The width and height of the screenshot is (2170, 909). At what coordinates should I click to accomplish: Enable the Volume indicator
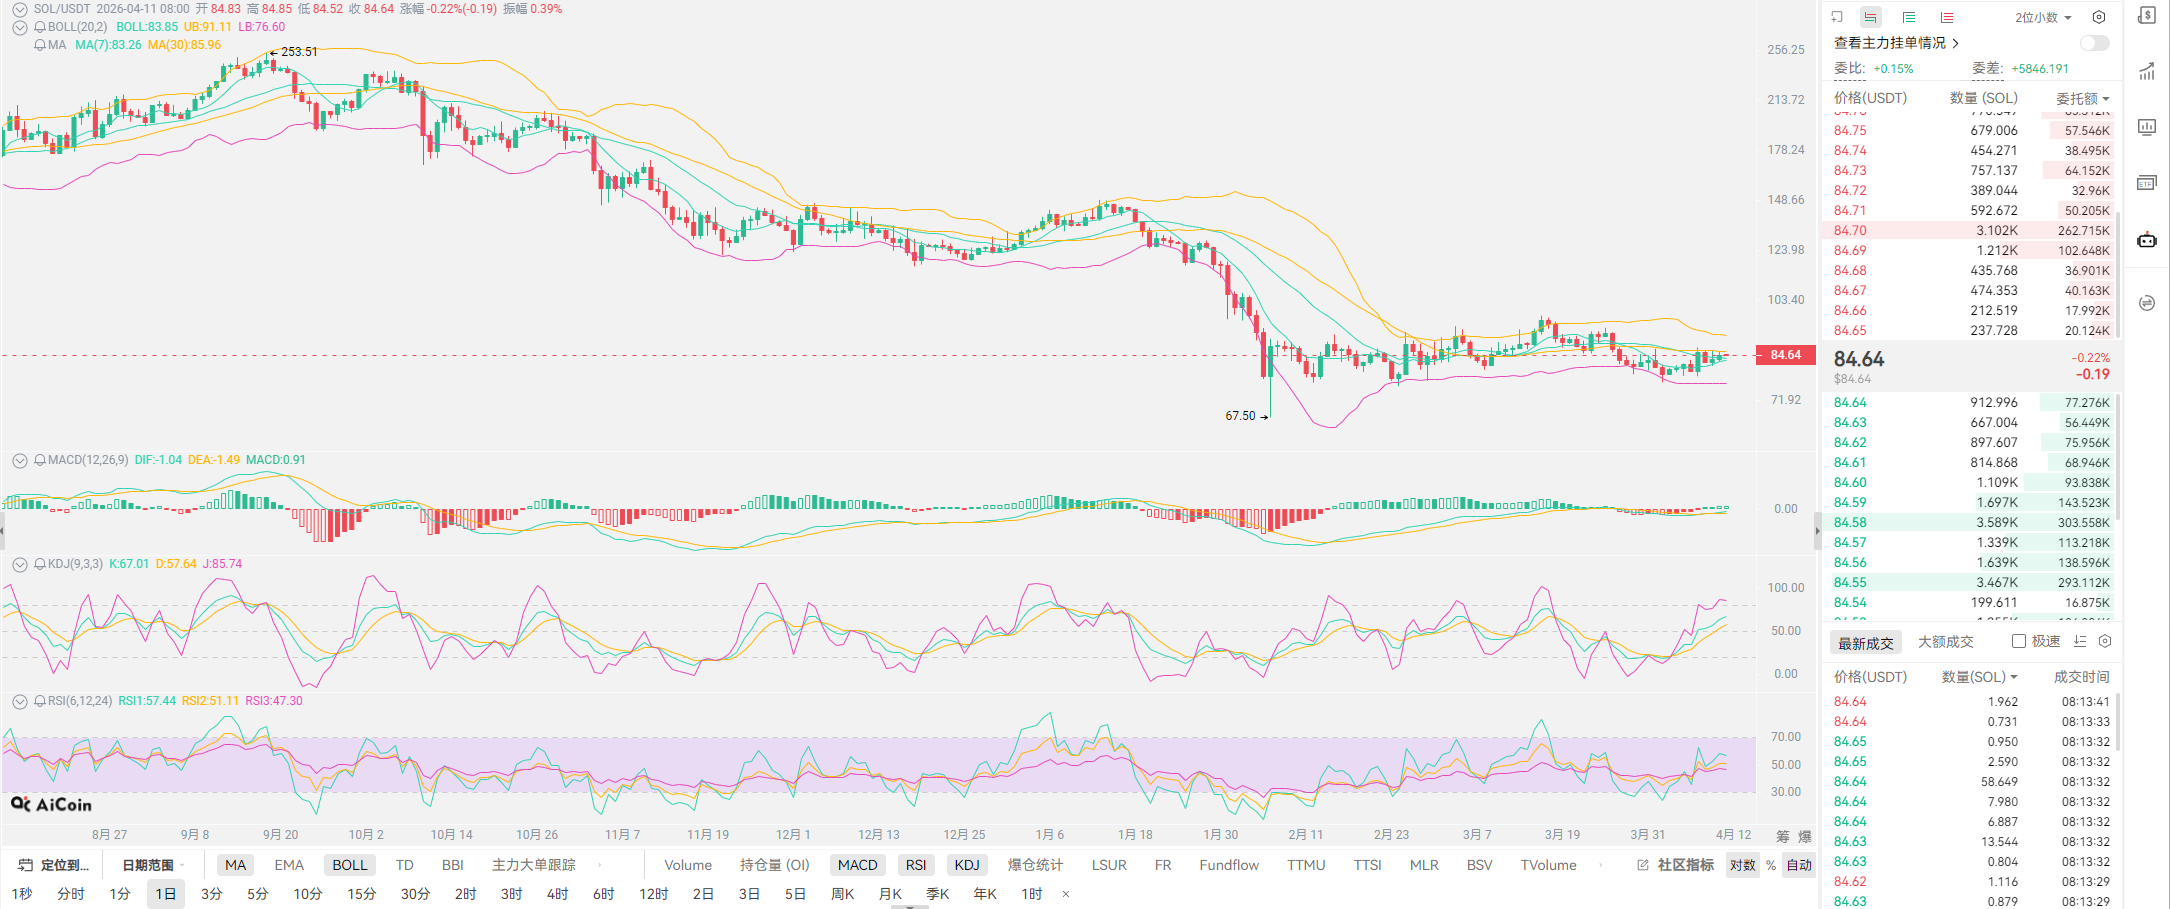click(688, 865)
